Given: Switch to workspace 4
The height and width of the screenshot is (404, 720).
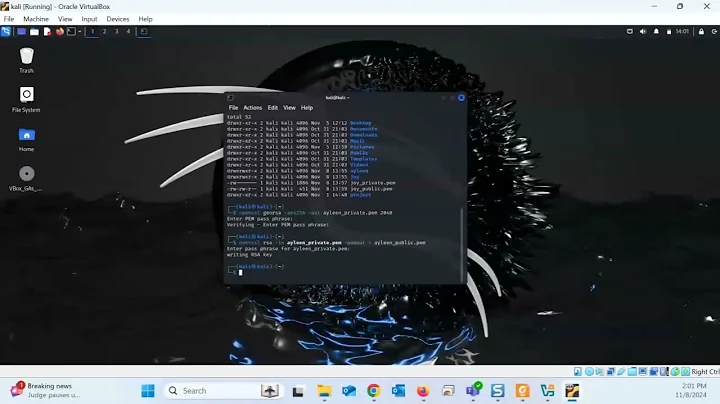Looking at the screenshot, I should click(128, 31).
